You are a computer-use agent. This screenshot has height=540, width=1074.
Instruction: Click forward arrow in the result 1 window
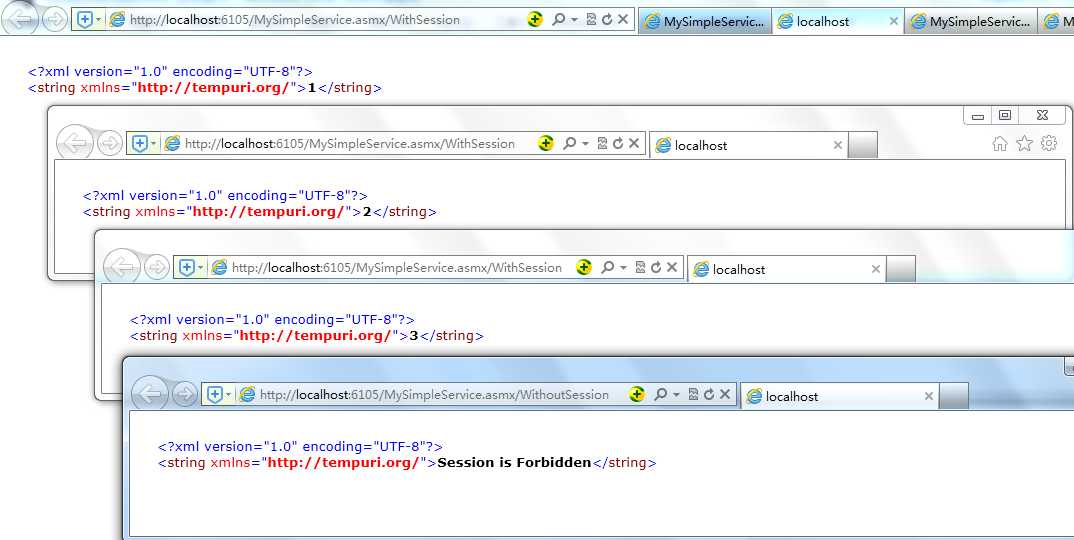coord(55,19)
